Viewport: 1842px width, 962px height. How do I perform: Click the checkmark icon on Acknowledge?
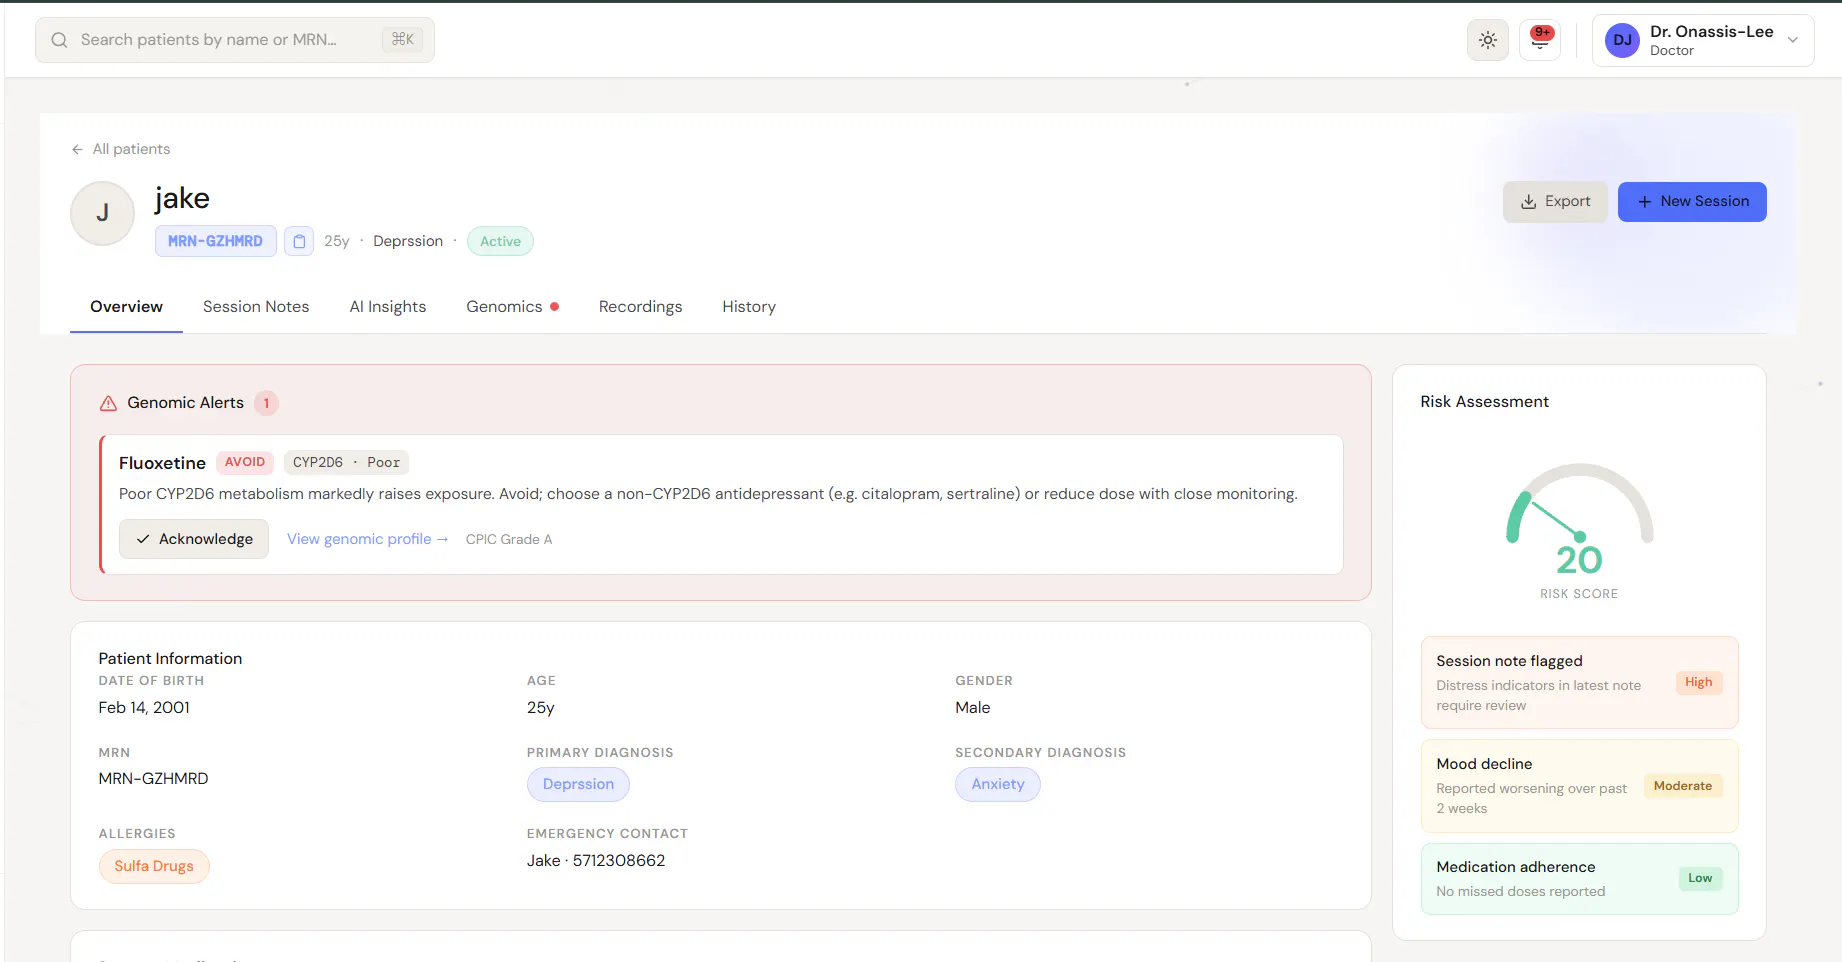[143, 539]
